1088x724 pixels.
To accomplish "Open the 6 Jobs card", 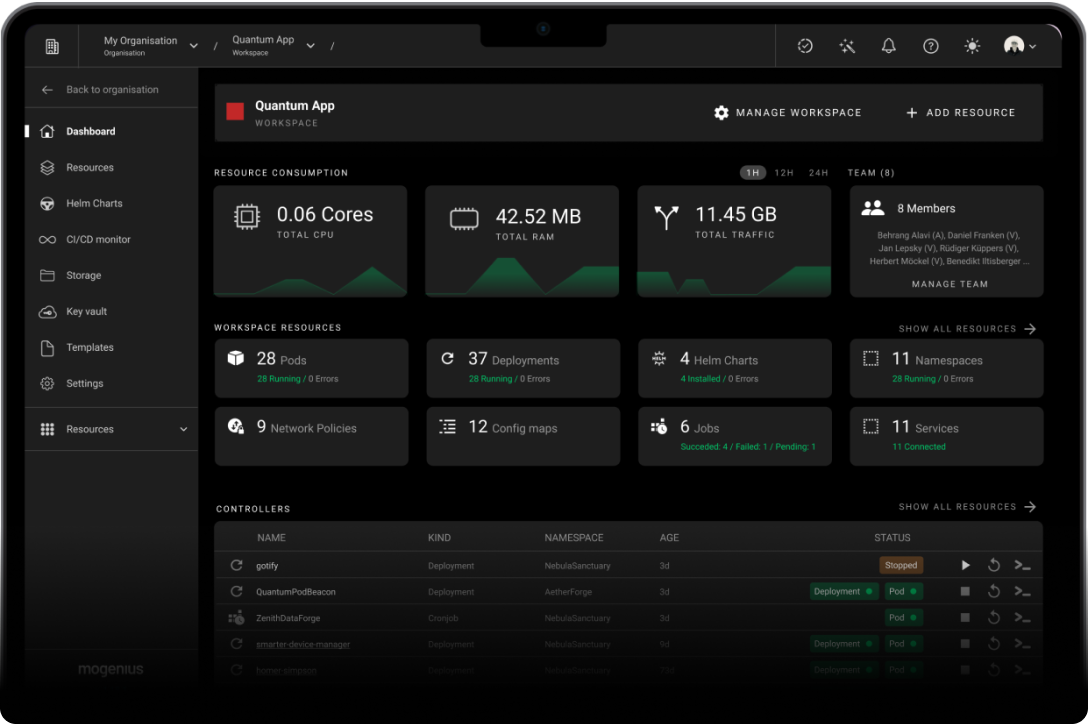I will 735,436.
